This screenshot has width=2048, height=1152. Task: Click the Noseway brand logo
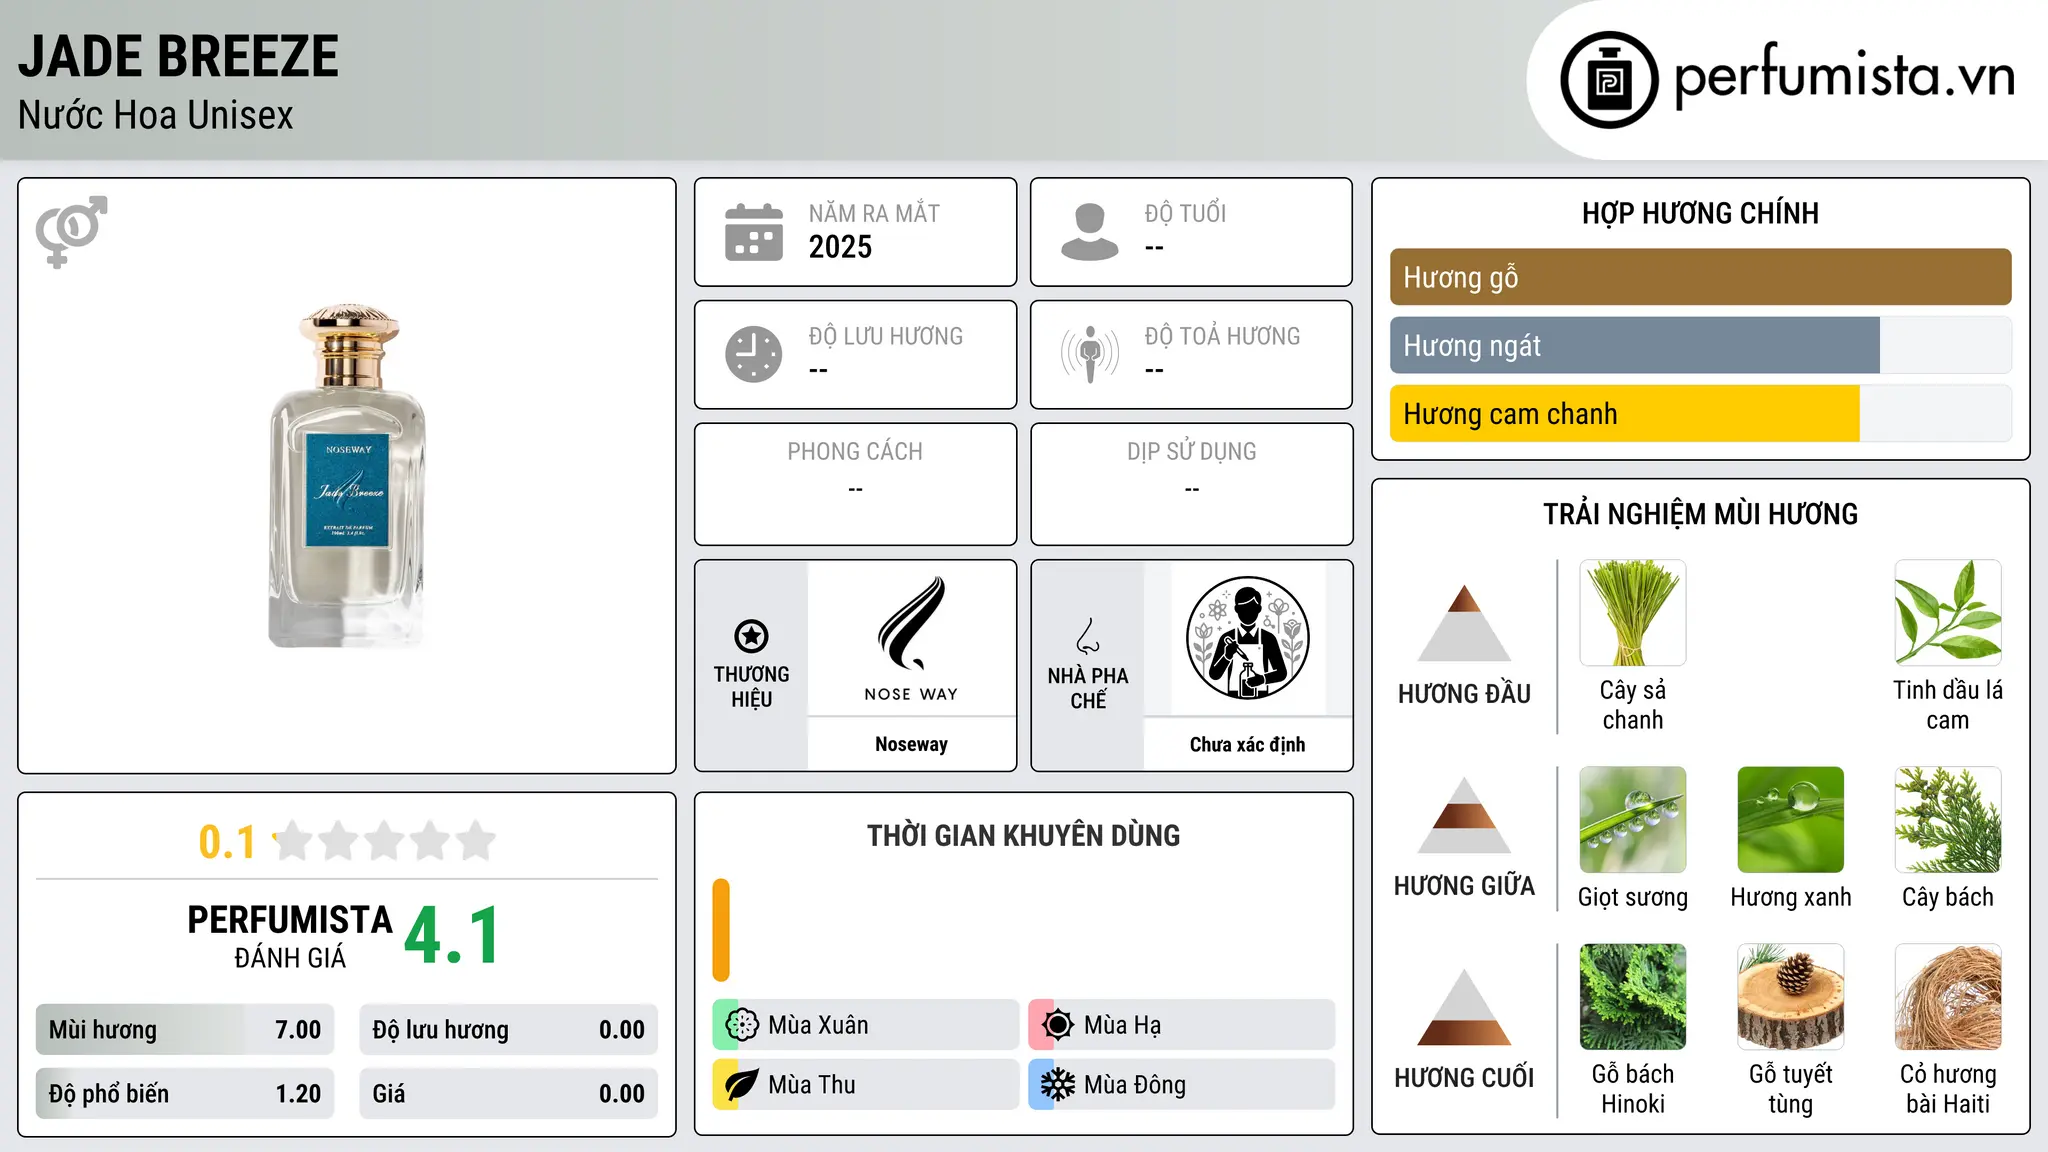tap(911, 639)
